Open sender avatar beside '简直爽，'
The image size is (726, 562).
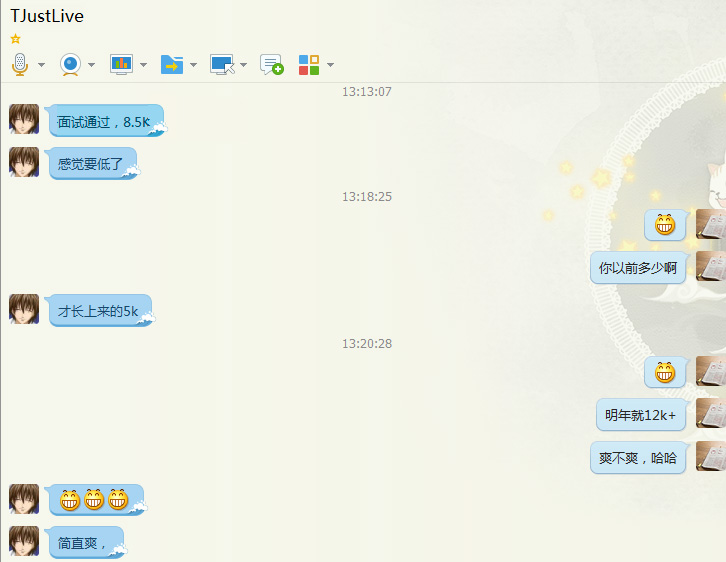(24, 541)
